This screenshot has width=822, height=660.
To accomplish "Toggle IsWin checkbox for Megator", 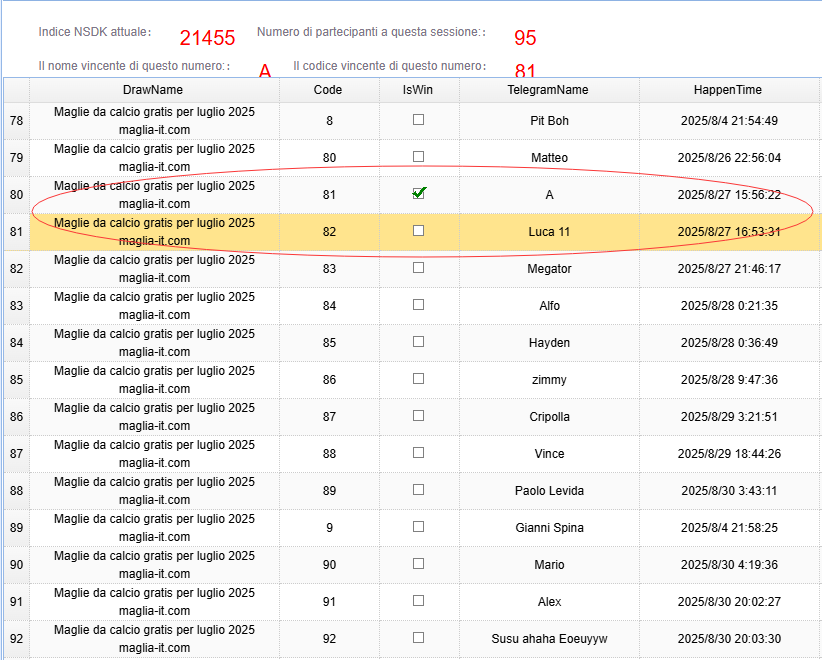I will [418, 268].
